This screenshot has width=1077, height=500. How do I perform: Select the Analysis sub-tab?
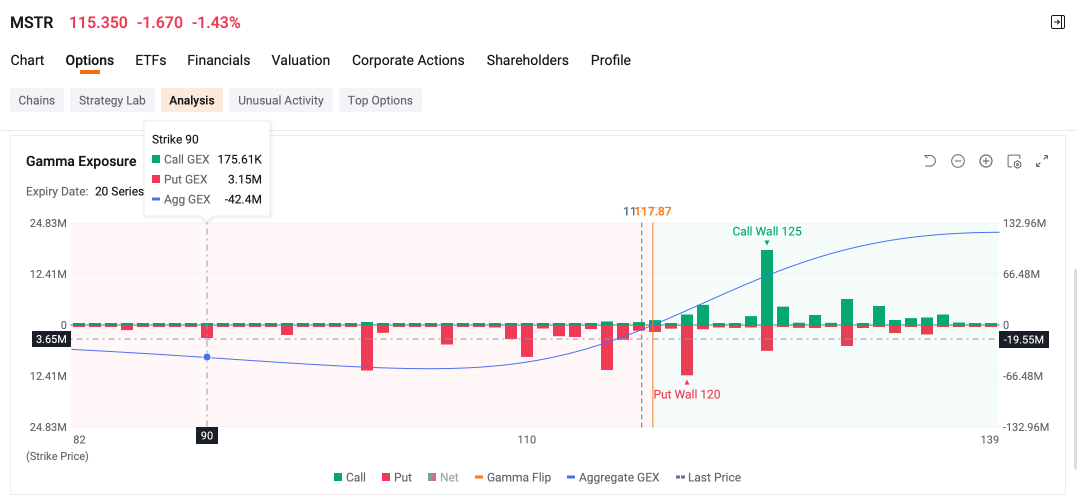(192, 100)
